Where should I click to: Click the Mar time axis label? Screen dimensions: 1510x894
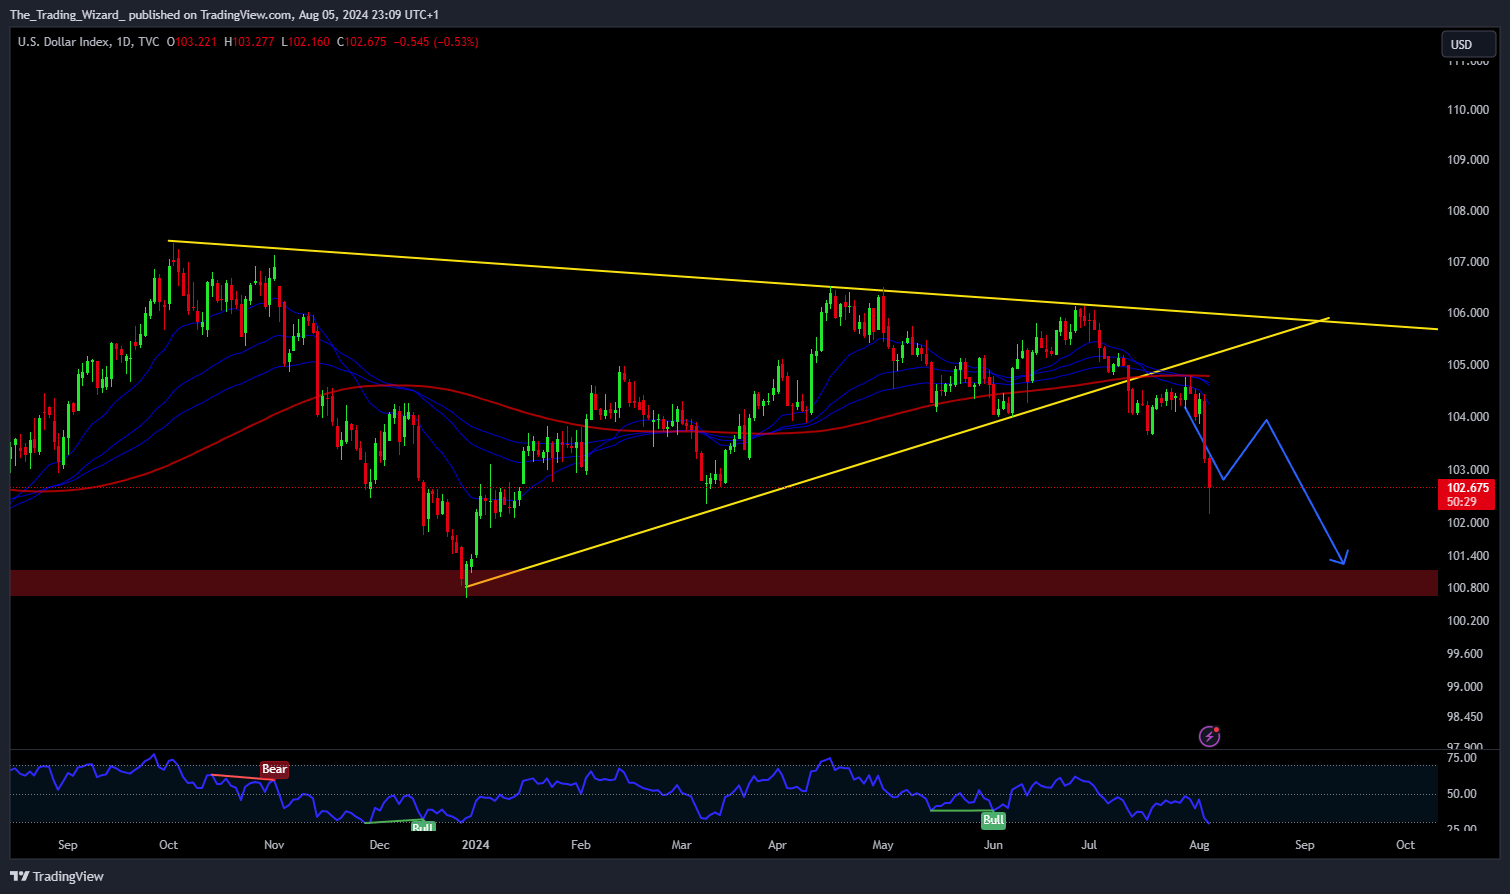coord(681,845)
